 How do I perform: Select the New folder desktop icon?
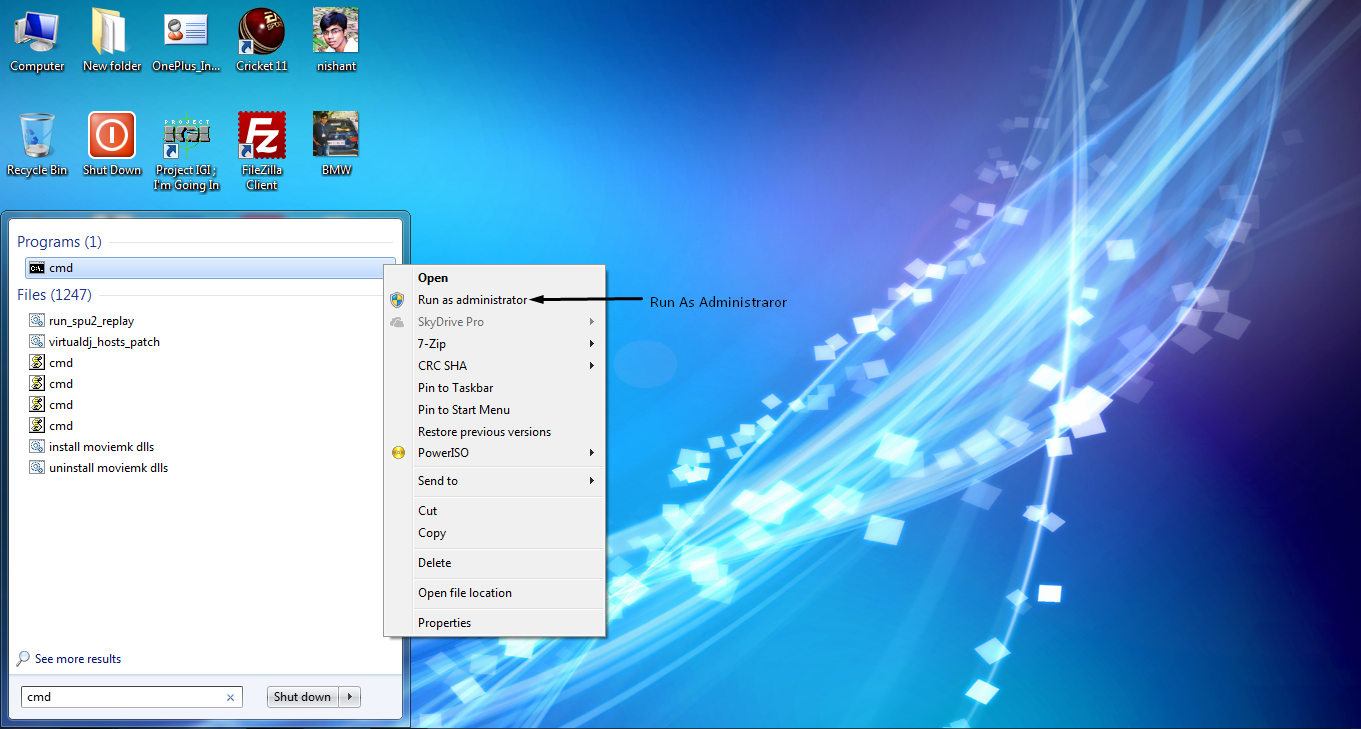click(x=112, y=41)
